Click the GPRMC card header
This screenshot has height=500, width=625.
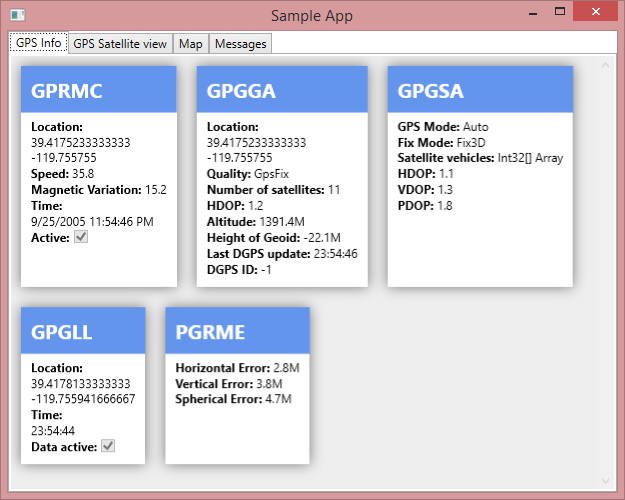99,89
